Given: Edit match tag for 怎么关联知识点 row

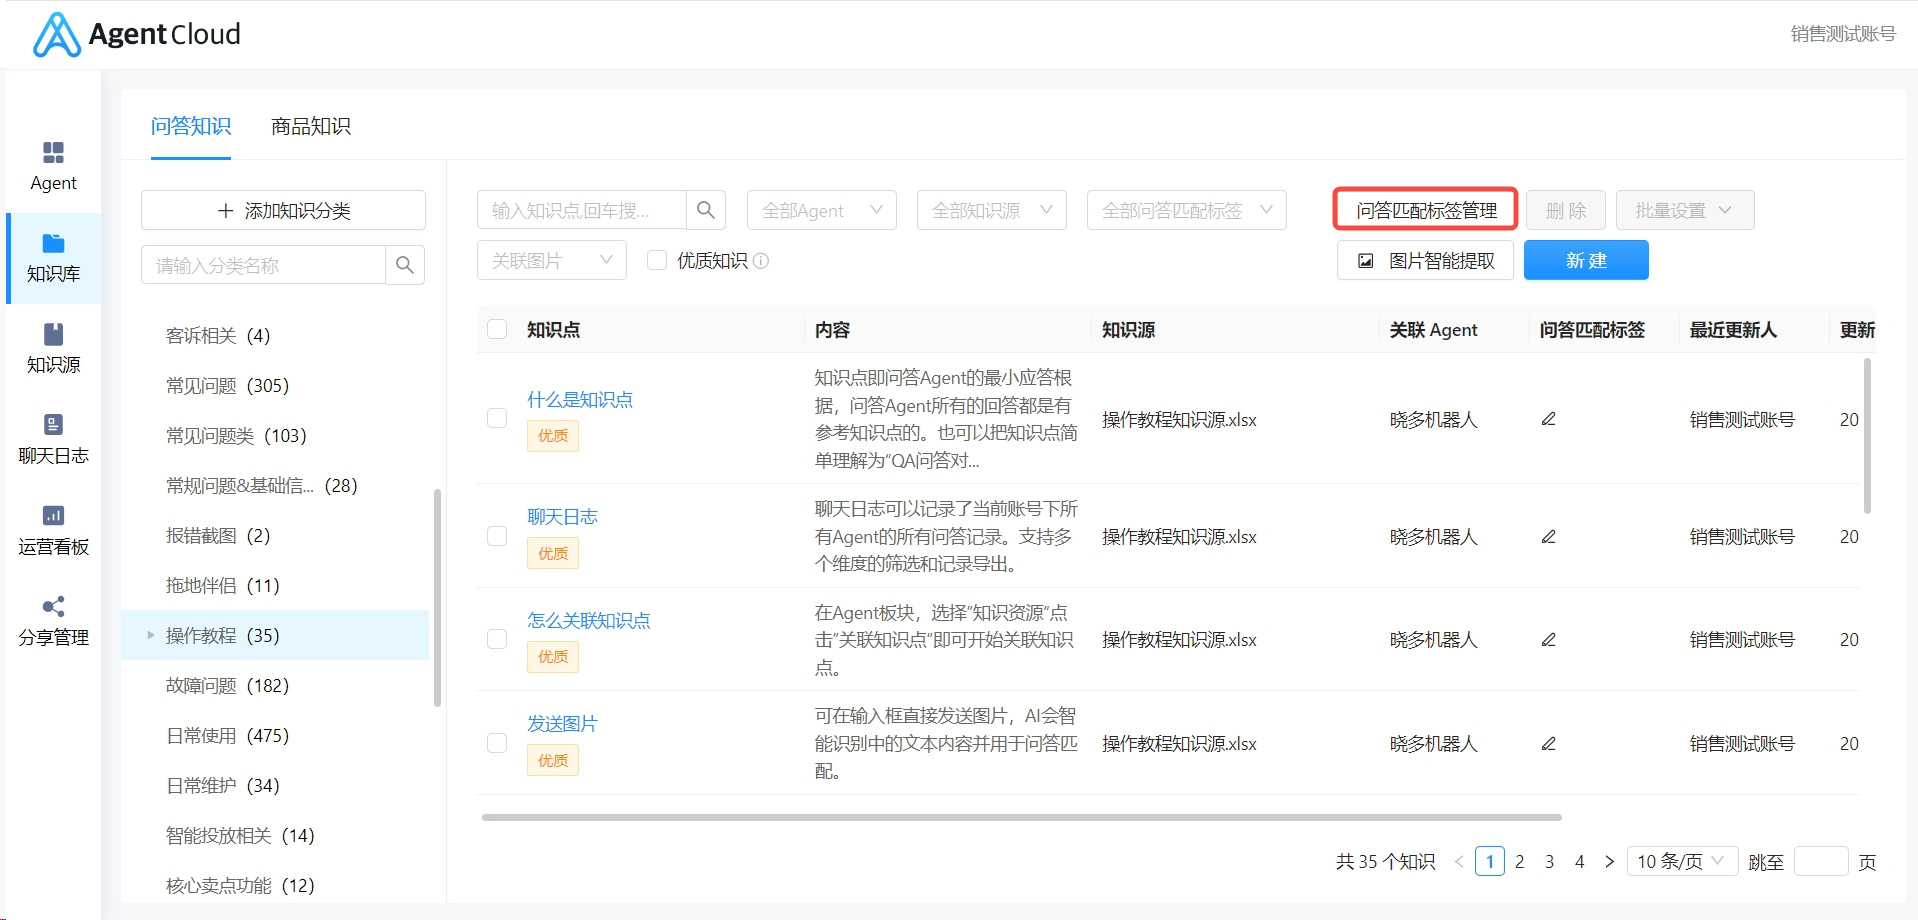Looking at the screenshot, I should [x=1548, y=640].
